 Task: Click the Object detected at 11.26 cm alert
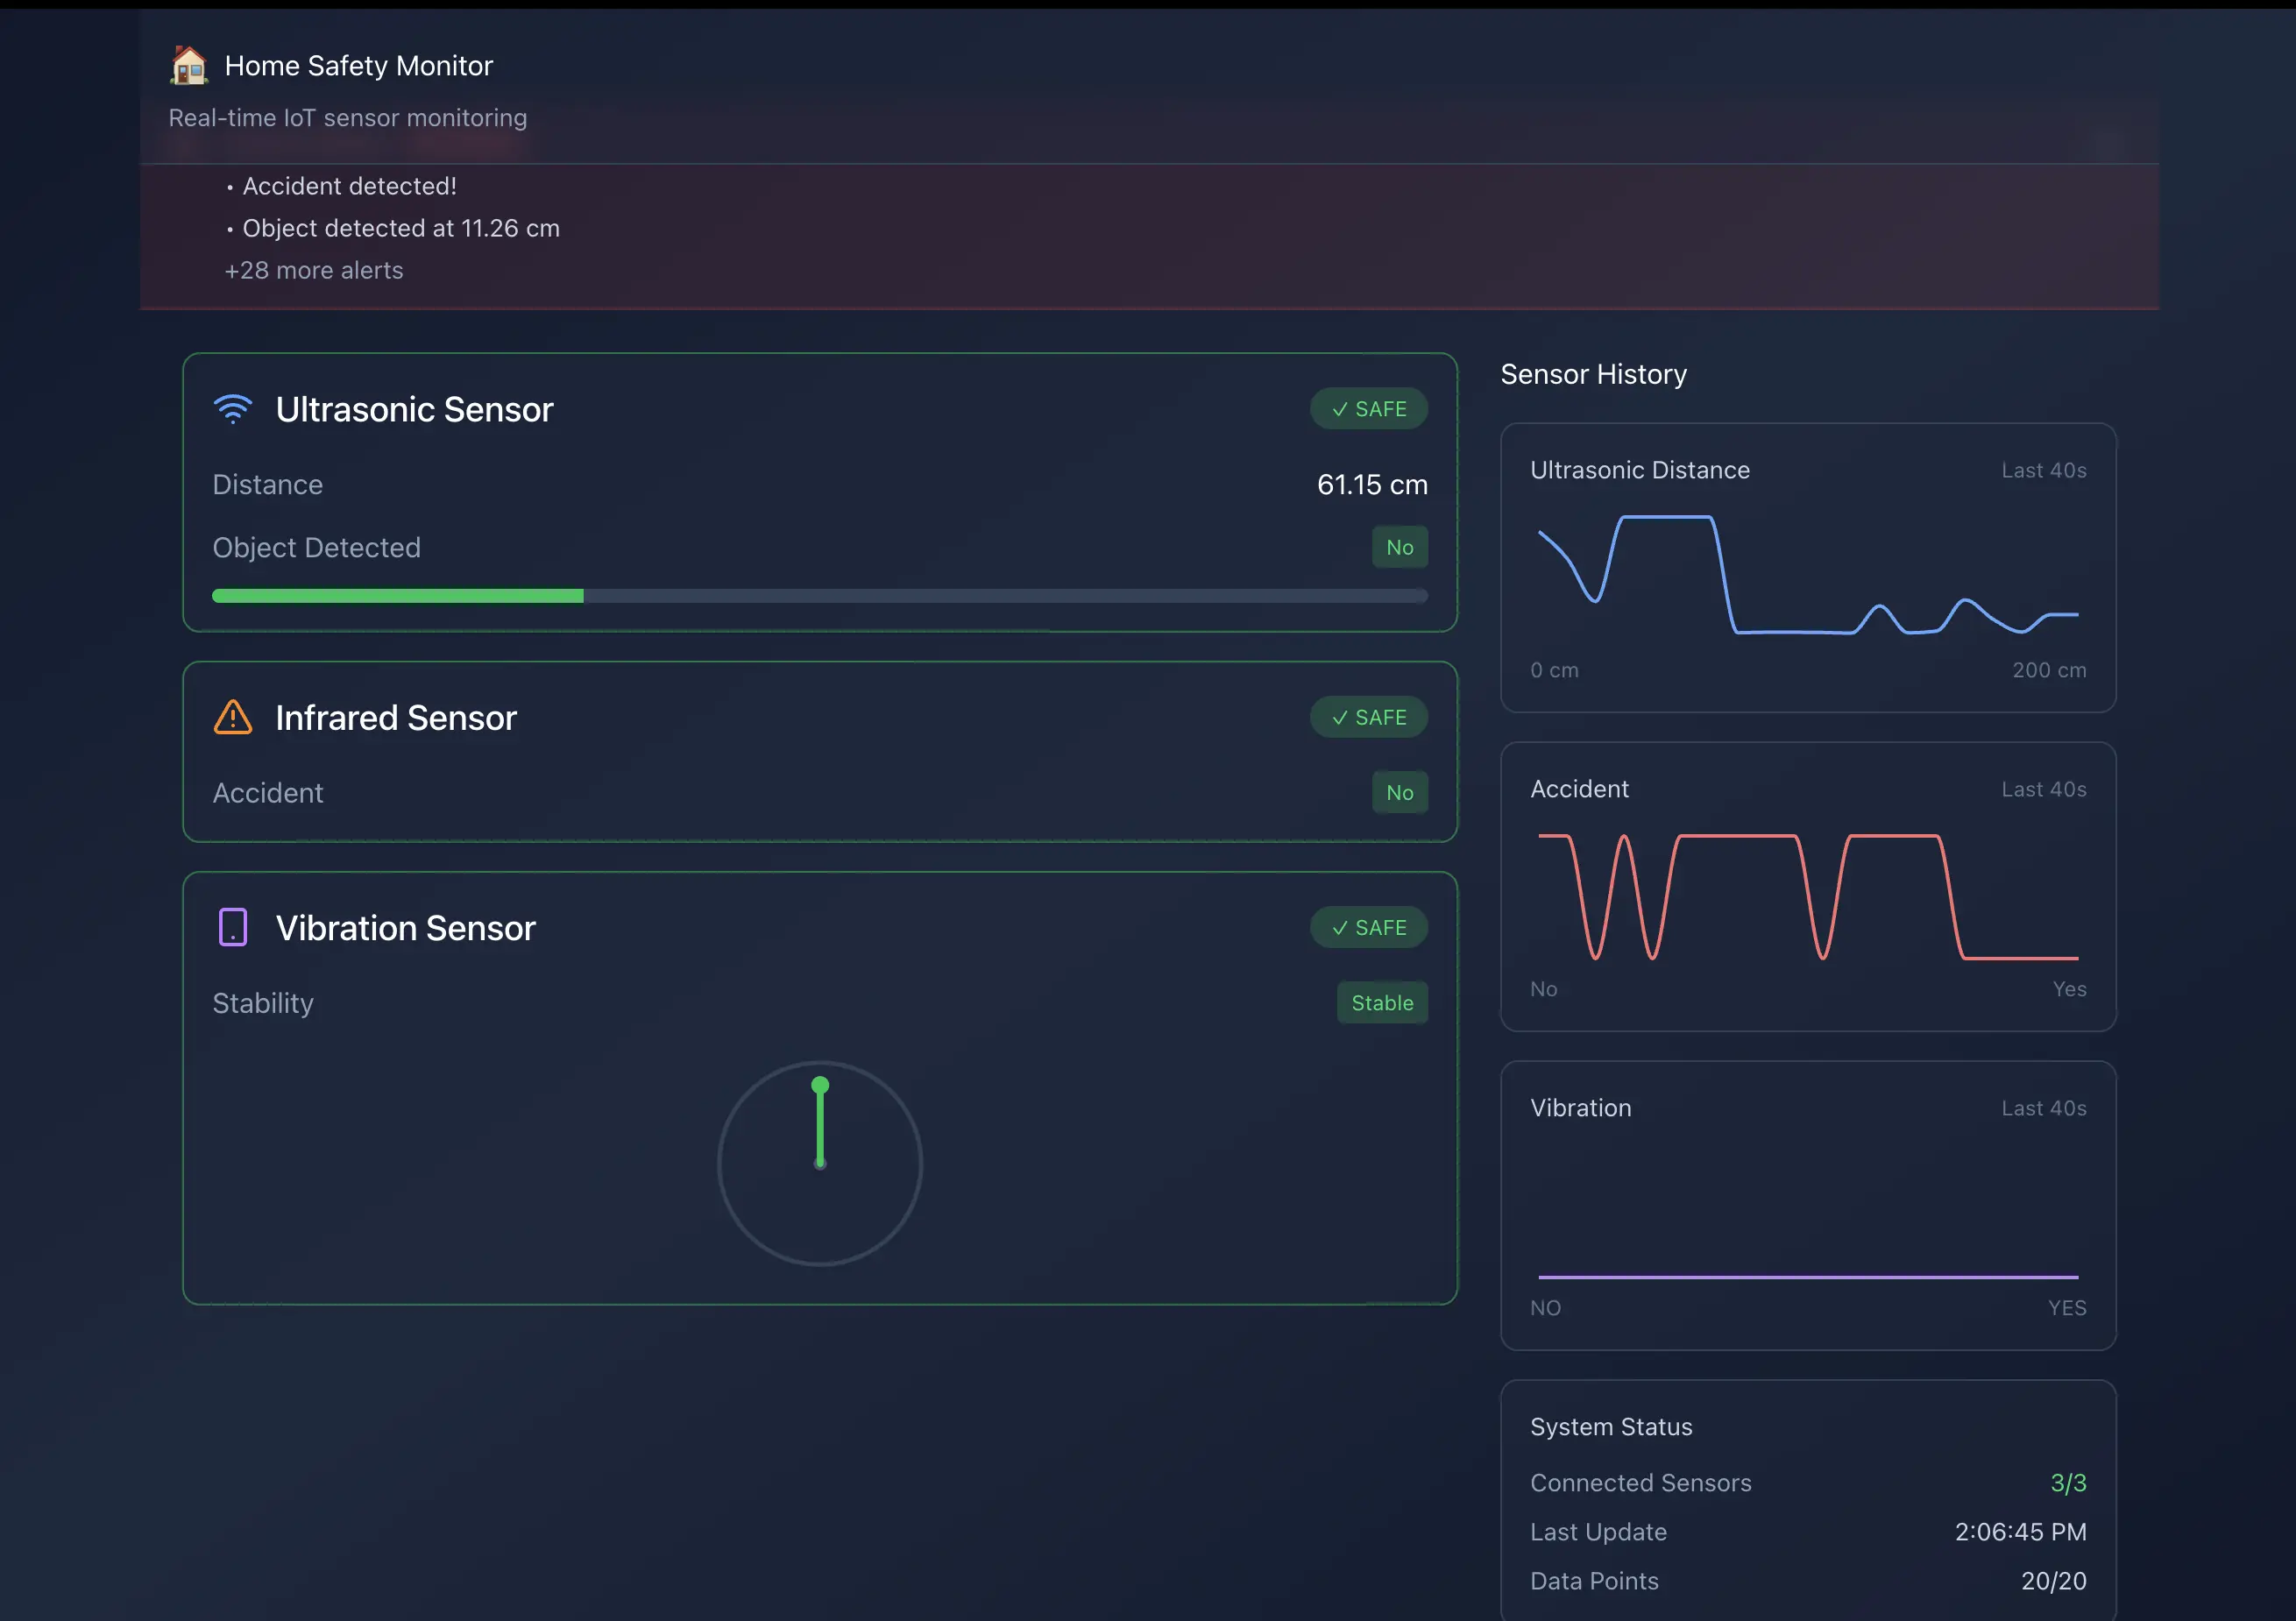tap(401, 228)
